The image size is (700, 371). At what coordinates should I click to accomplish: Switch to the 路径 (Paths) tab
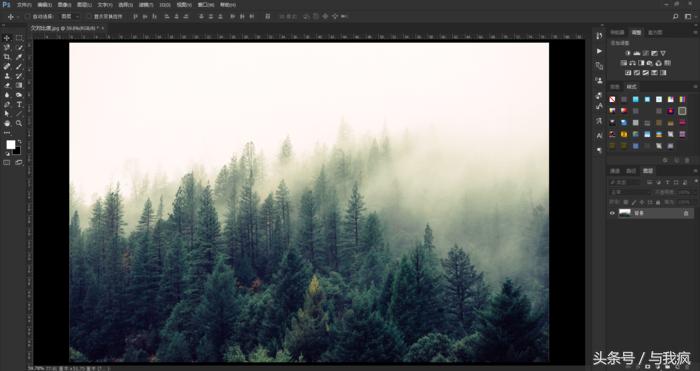click(631, 171)
